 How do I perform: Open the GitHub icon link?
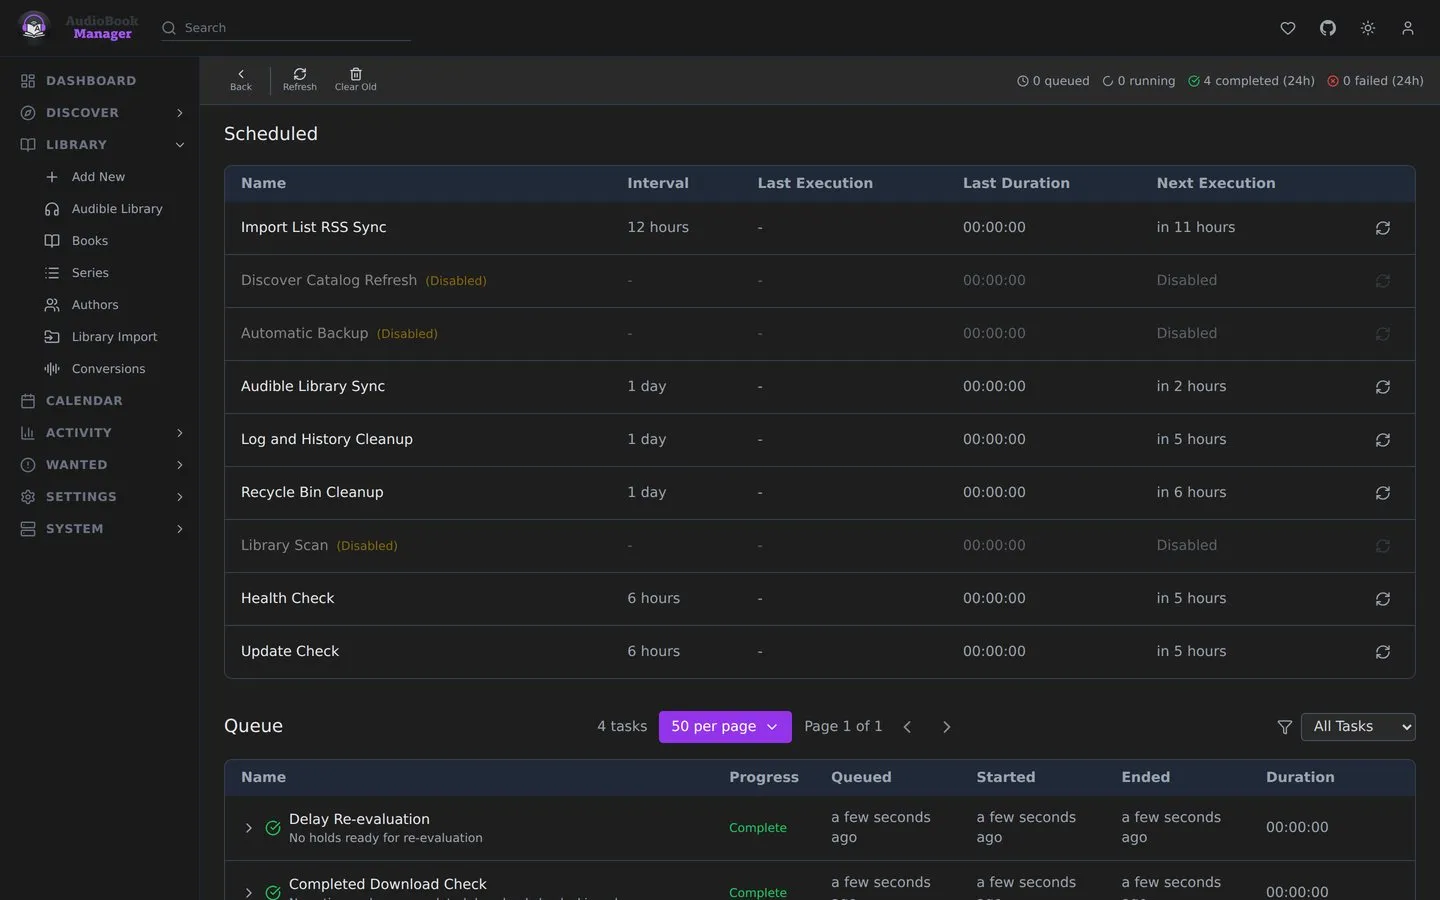tap(1328, 28)
